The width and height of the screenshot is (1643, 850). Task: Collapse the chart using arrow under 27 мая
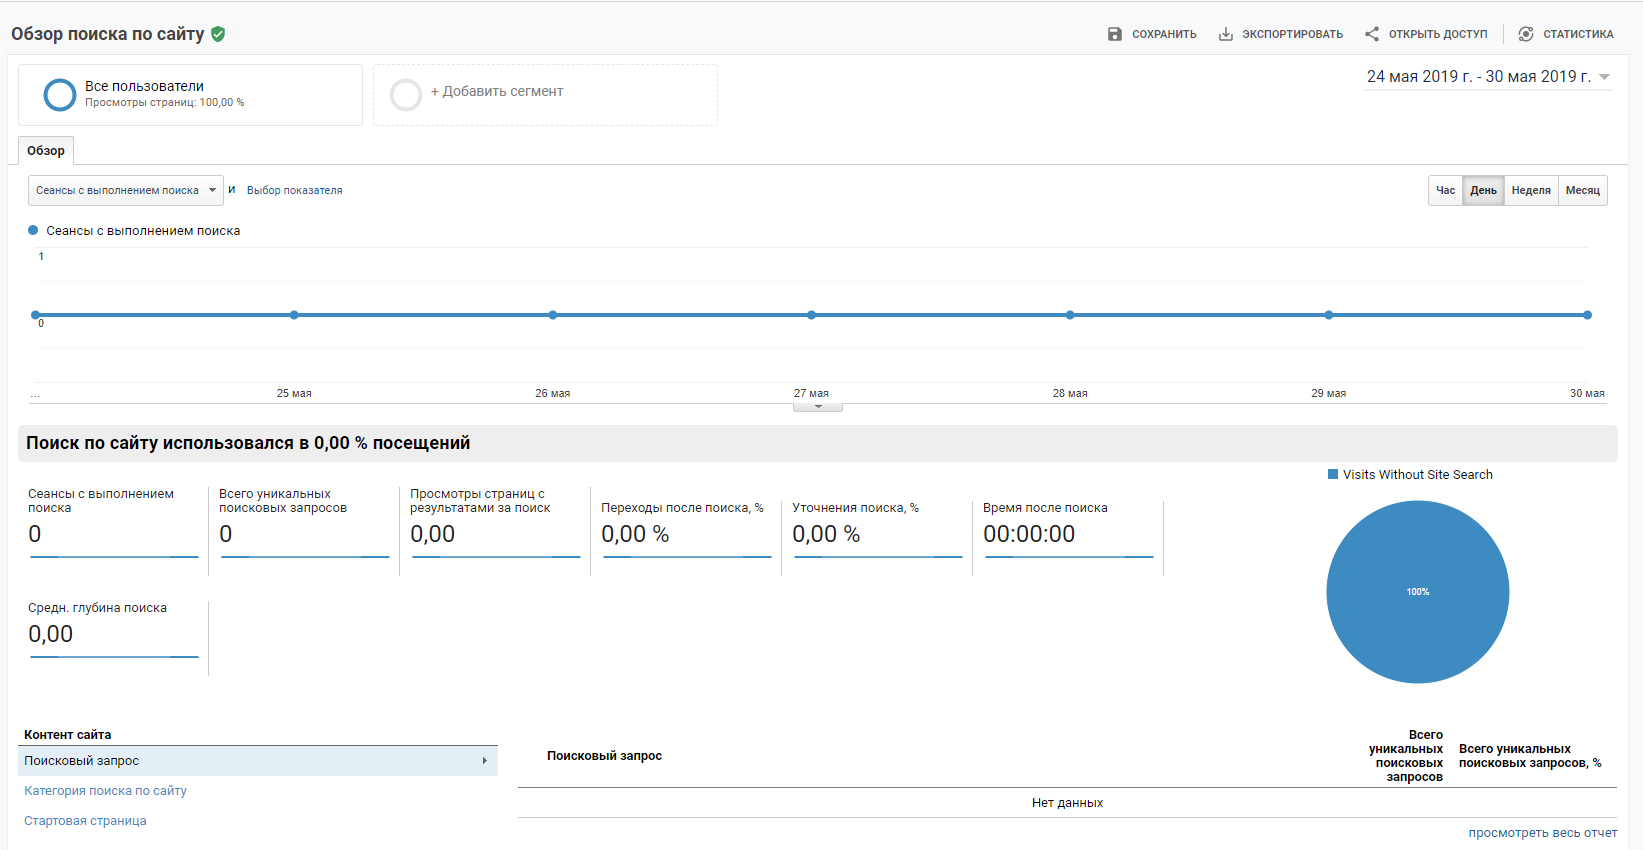(818, 407)
